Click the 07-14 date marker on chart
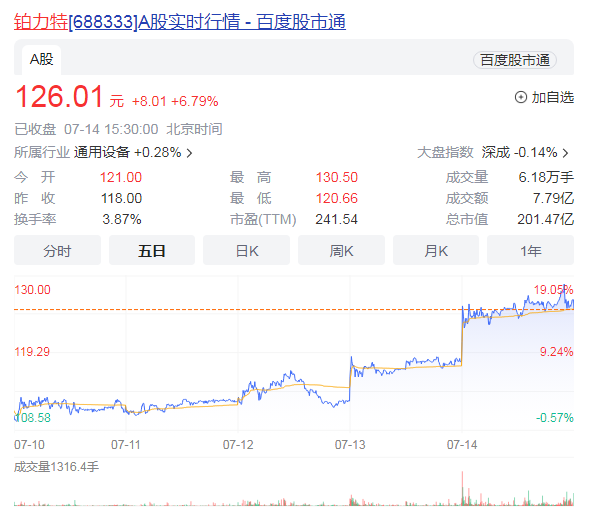 (x=462, y=445)
